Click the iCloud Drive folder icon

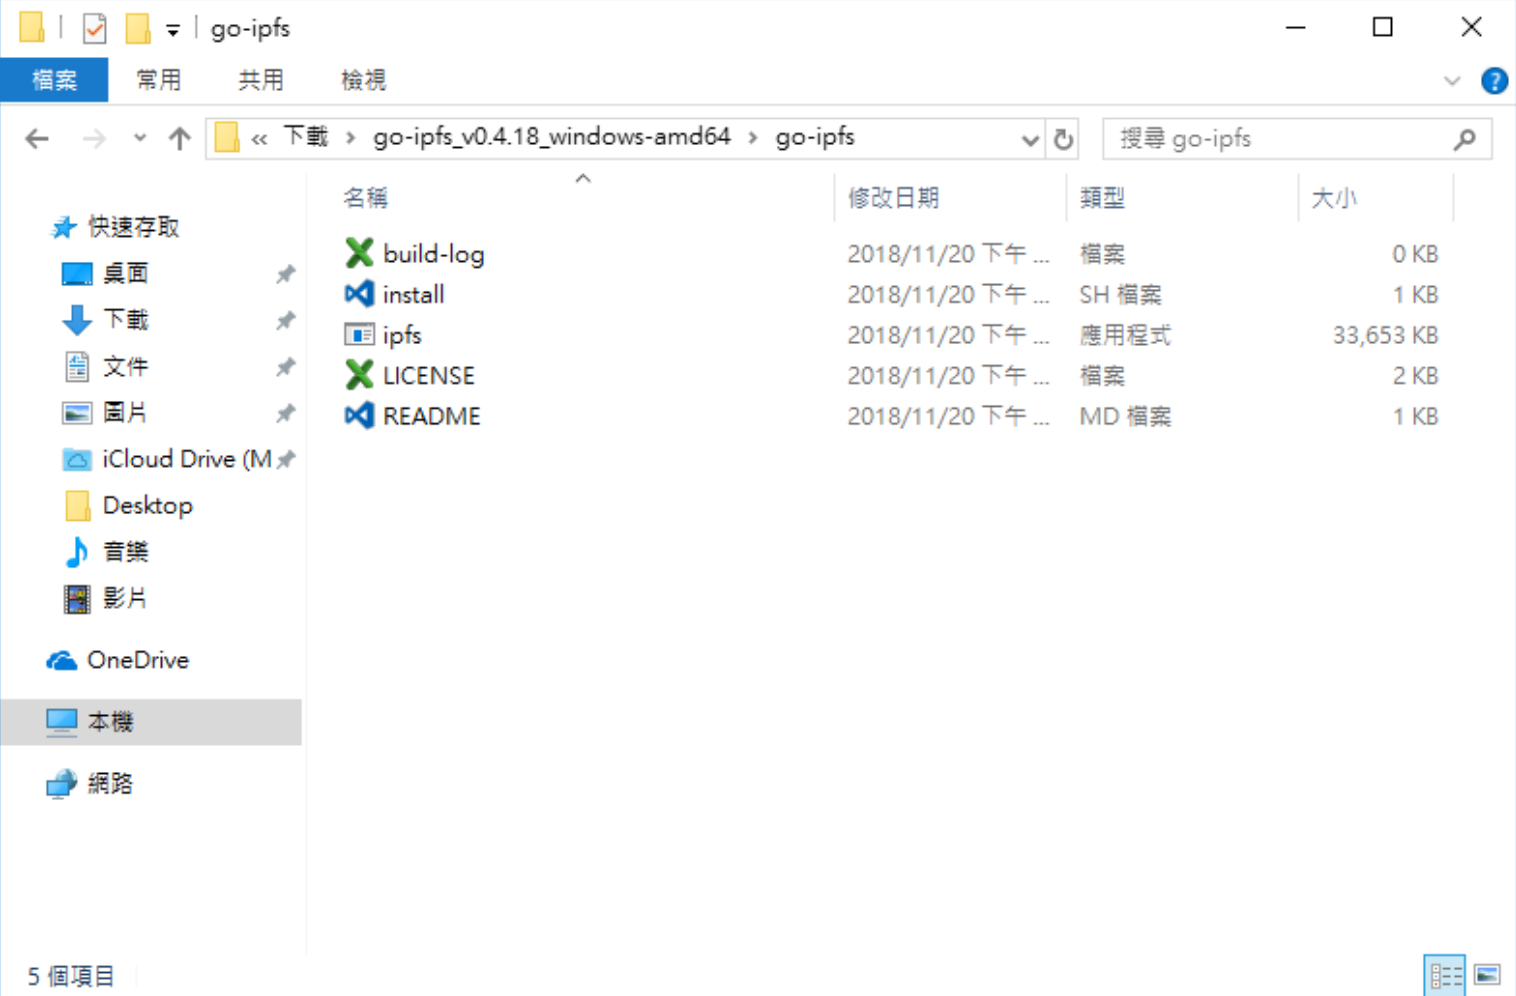[77, 459]
